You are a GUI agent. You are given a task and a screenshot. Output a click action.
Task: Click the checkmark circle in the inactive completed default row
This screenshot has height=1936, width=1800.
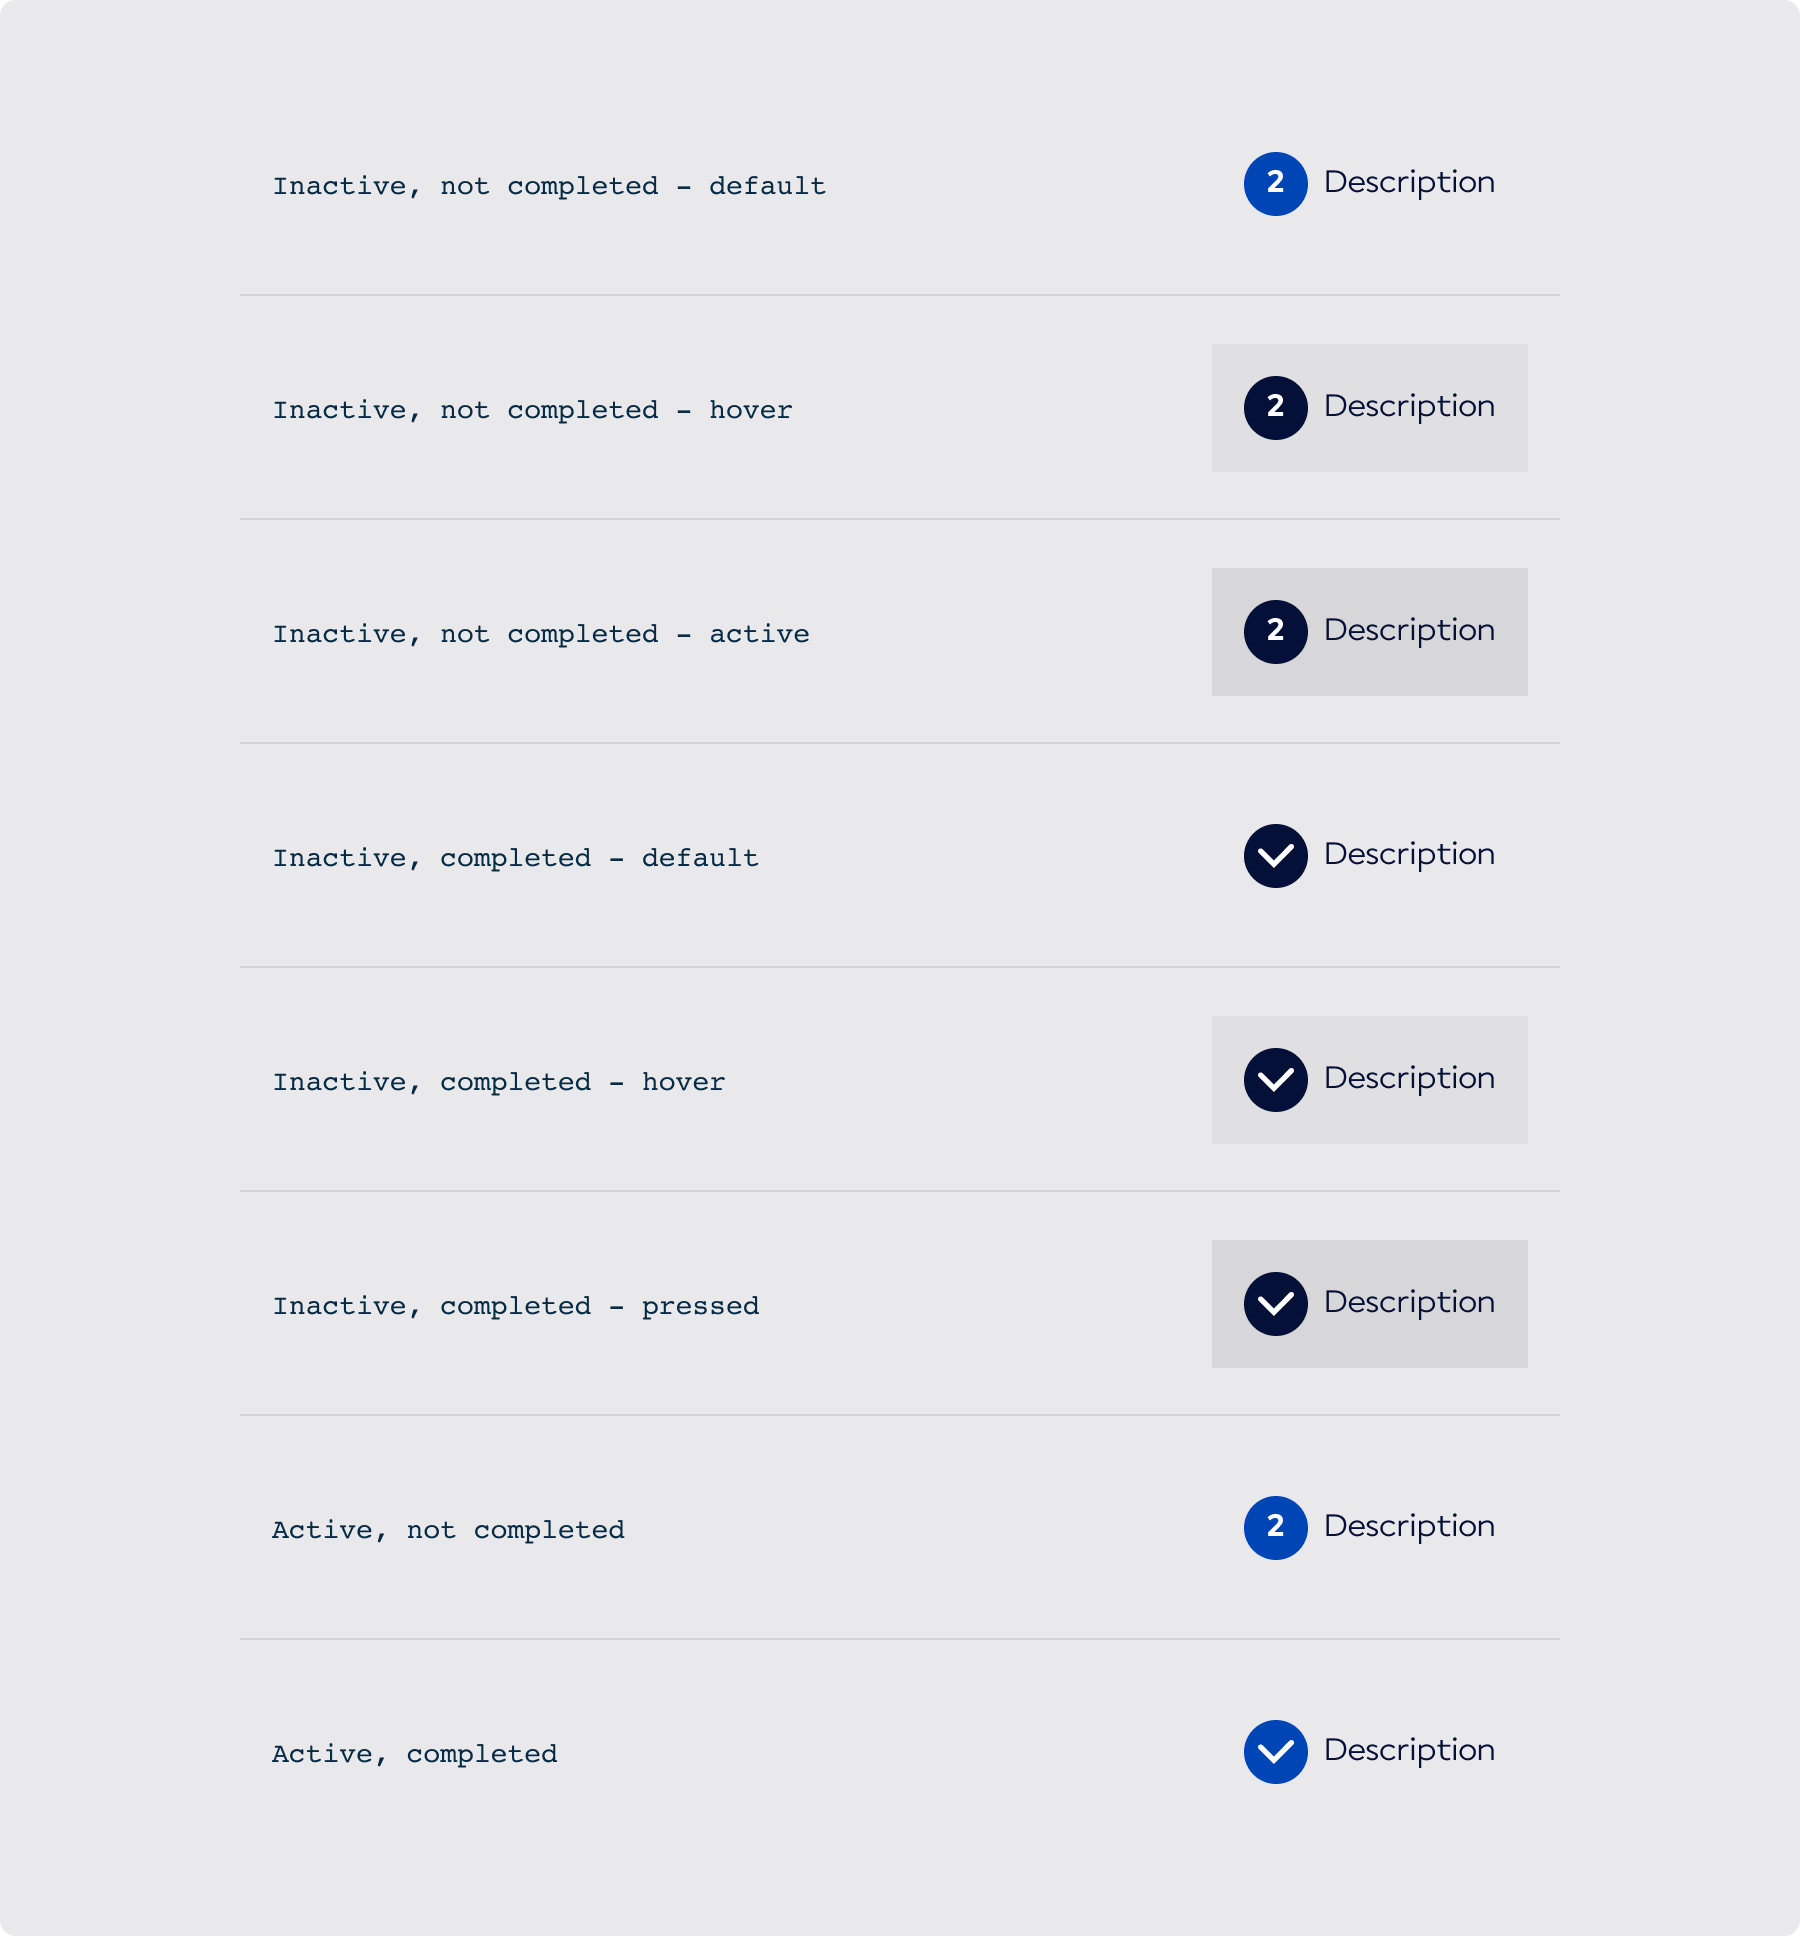click(x=1275, y=856)
